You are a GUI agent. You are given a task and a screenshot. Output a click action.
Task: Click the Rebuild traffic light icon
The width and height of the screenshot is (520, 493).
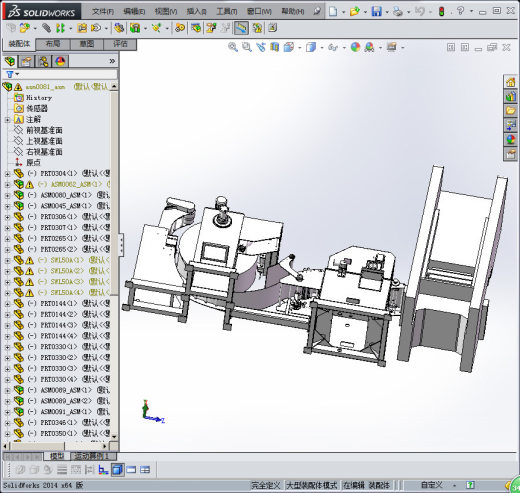441,12
